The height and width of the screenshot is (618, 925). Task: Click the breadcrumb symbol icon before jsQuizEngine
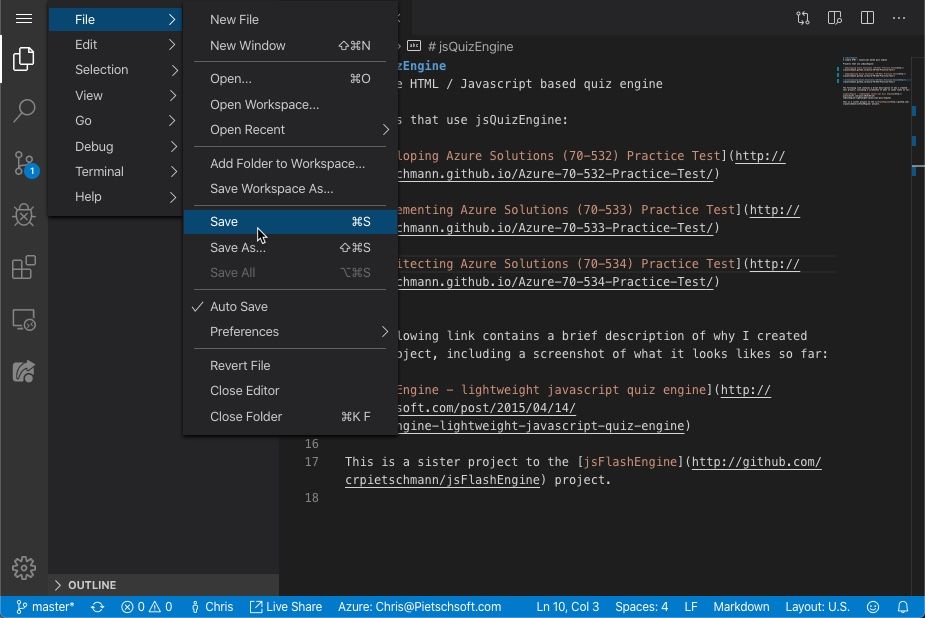(x=414, y=46)
